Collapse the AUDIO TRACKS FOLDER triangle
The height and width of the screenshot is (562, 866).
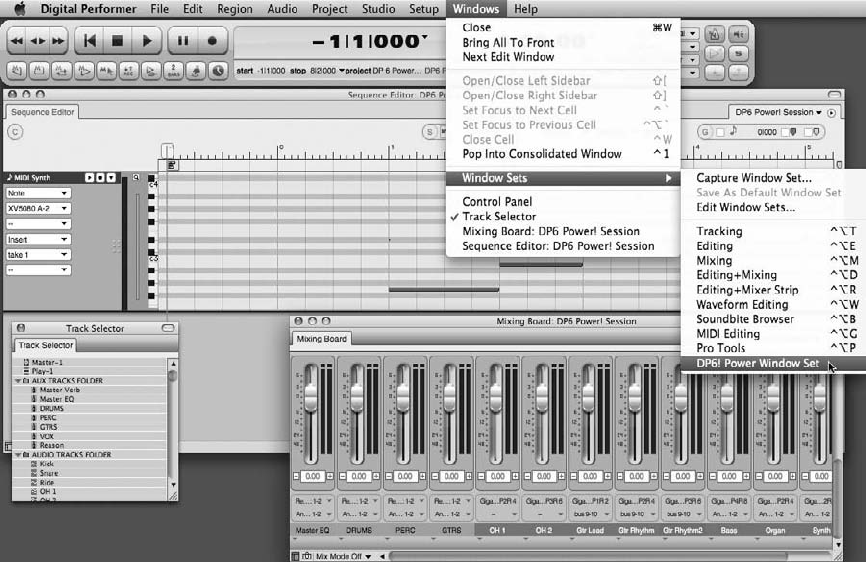coord(18,455)
